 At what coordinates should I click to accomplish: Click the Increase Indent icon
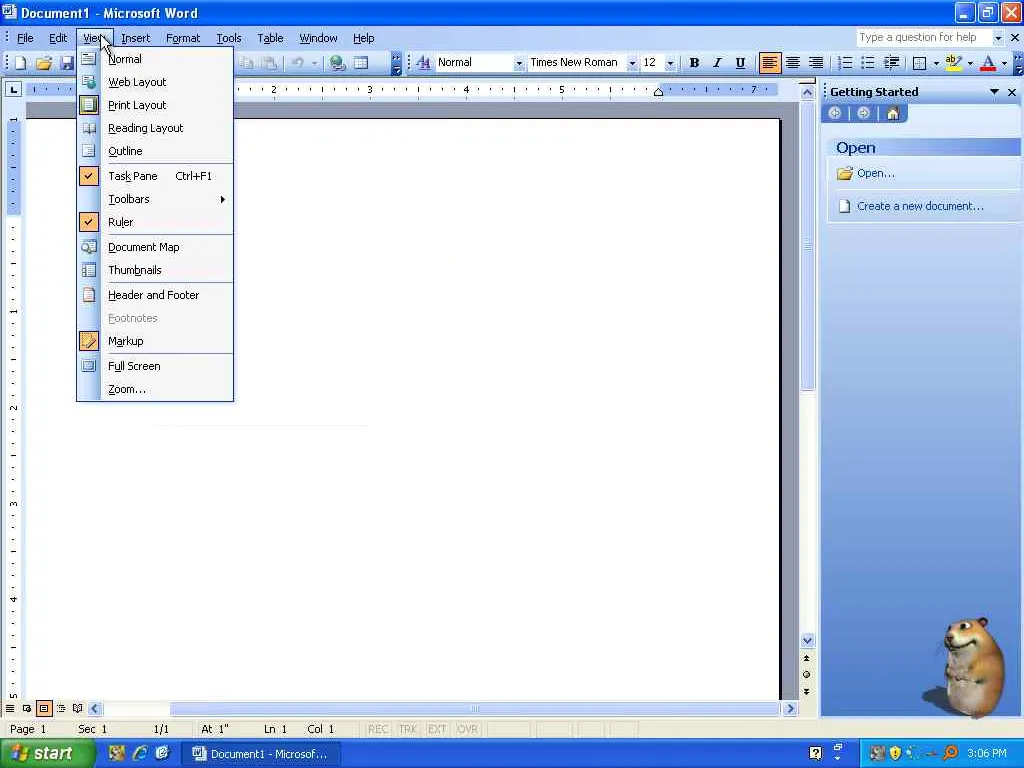[x=891, y=63]
